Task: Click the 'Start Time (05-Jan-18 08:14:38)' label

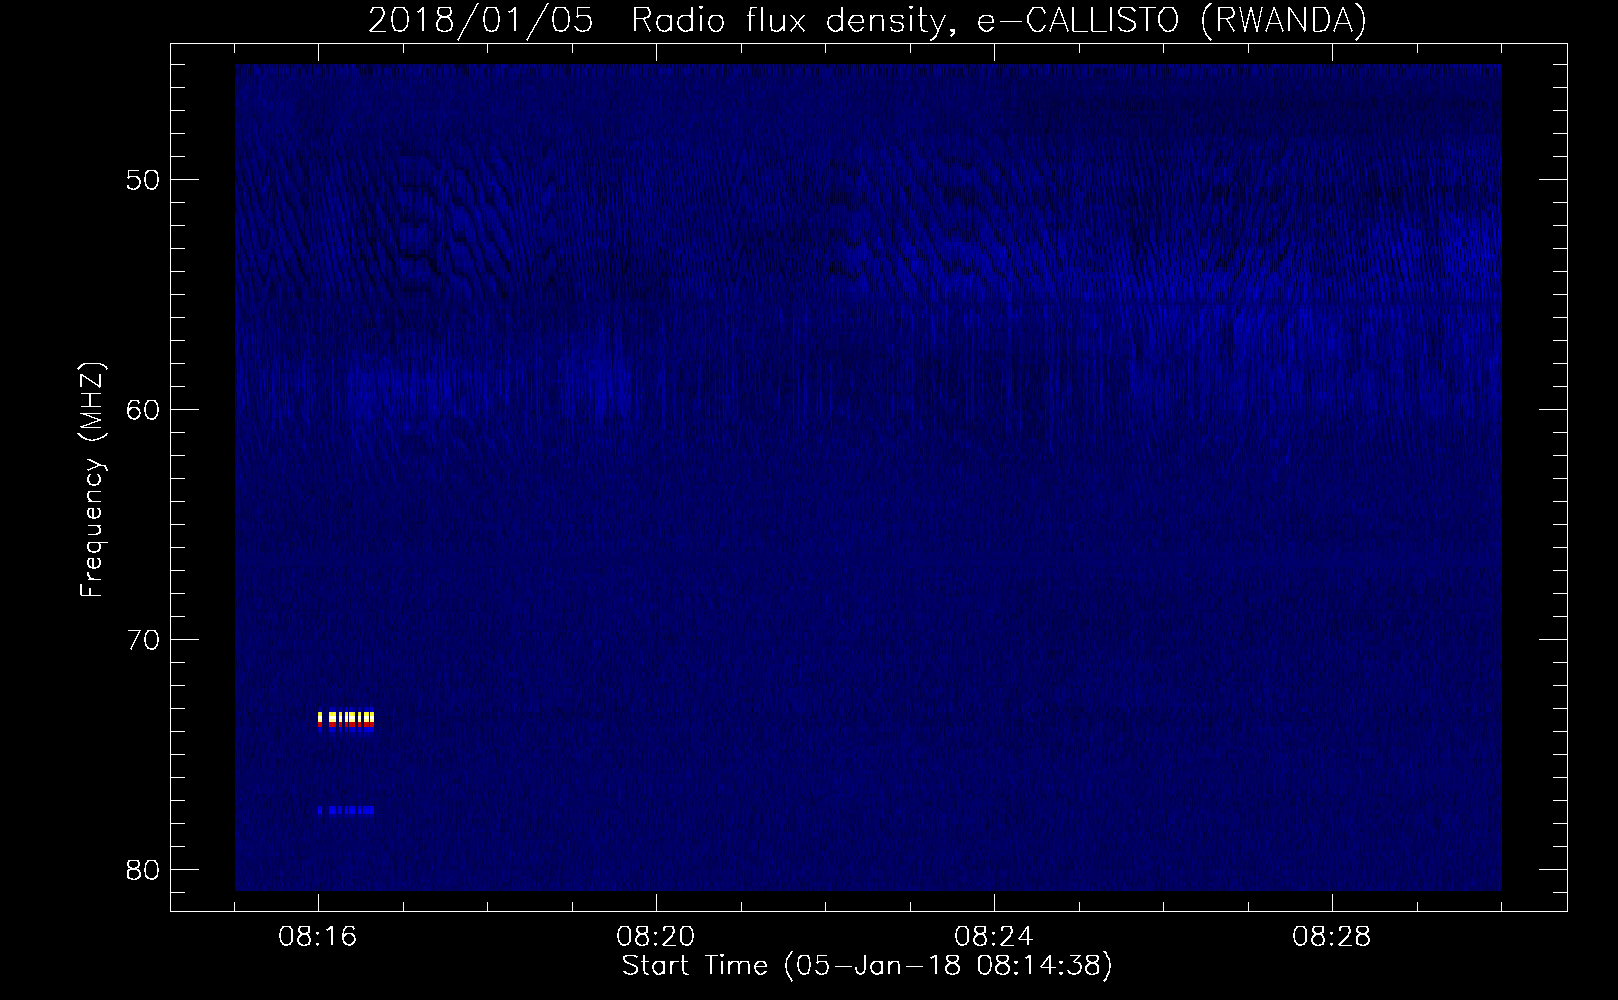Action: 867,966
